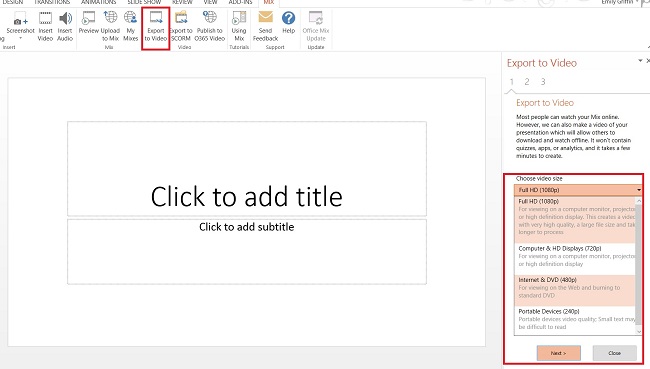Image resolution: width=650 pixels, height=369 pixels.
Task: Select Internet & DVD (480p) option
Action: click(x=575, y=290)
